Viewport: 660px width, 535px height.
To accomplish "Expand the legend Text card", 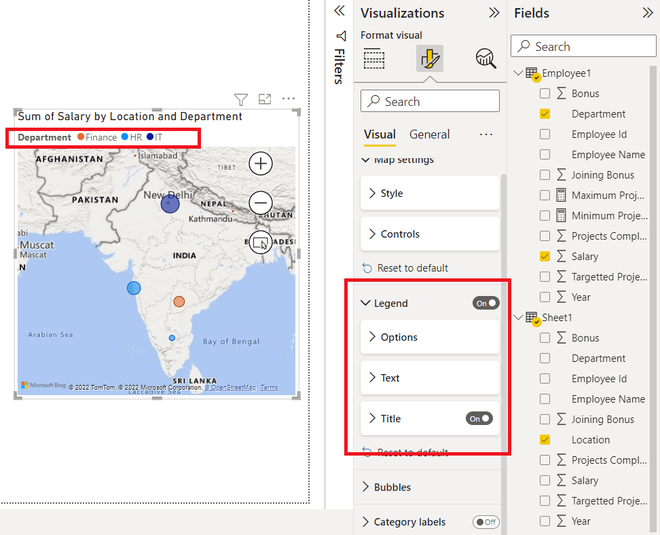I will [430, 378].
